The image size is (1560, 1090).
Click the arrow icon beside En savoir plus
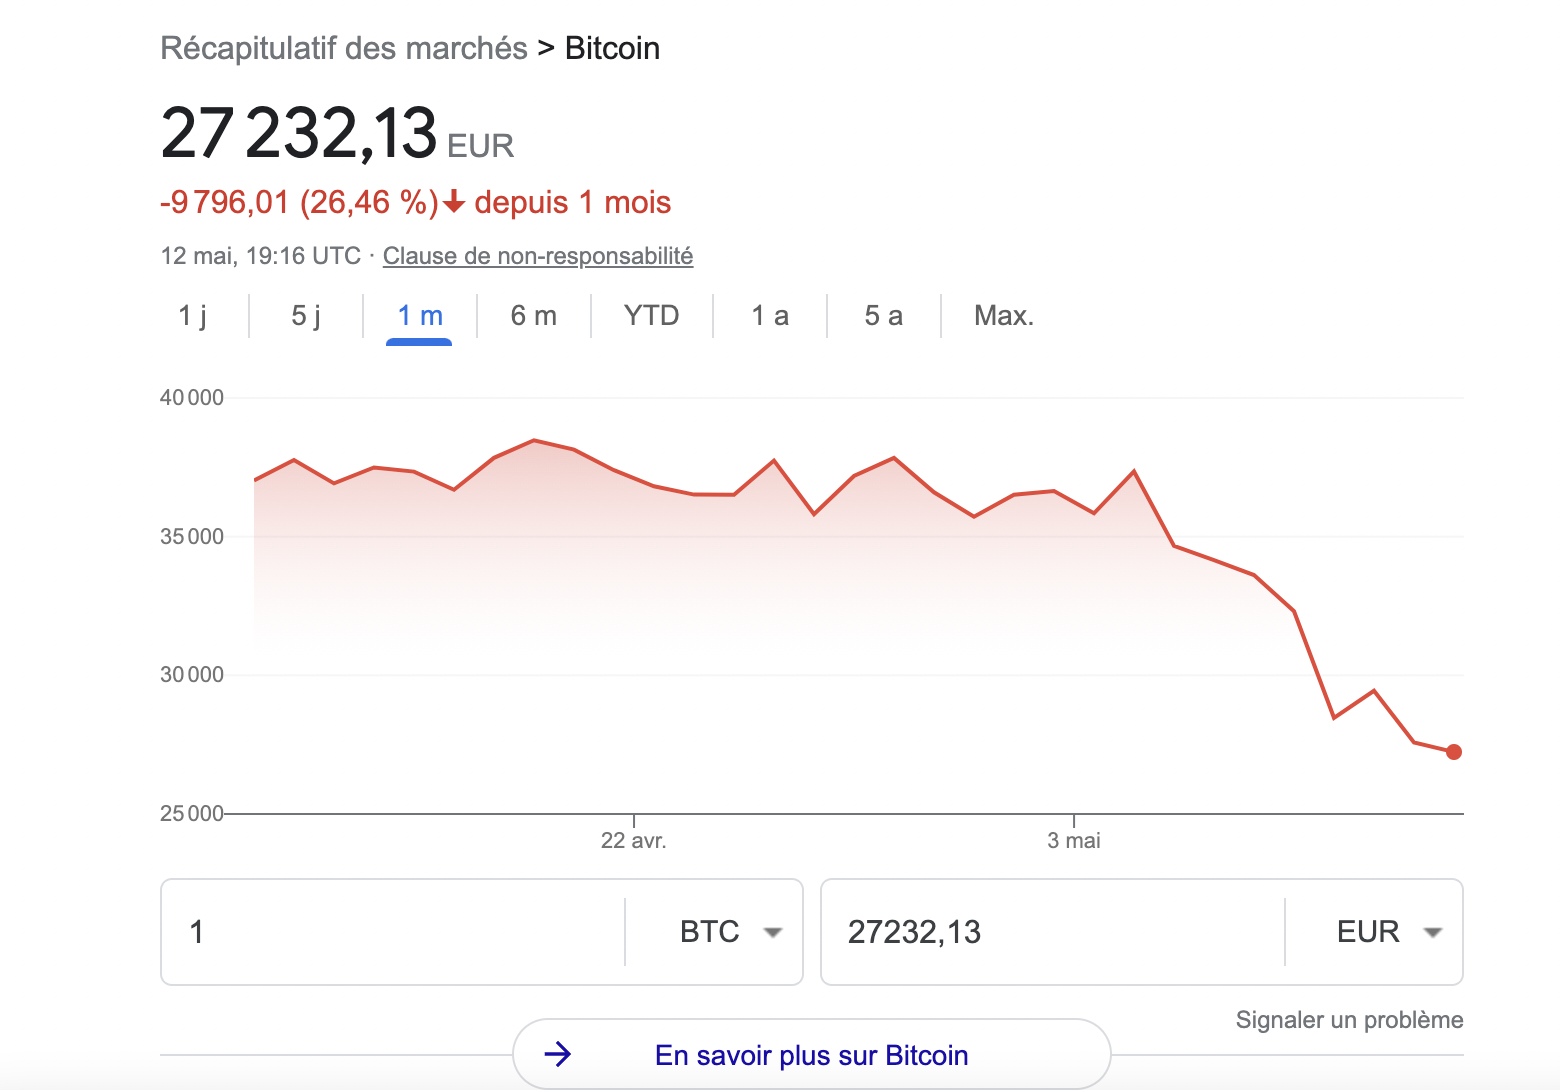(557, 1054)
